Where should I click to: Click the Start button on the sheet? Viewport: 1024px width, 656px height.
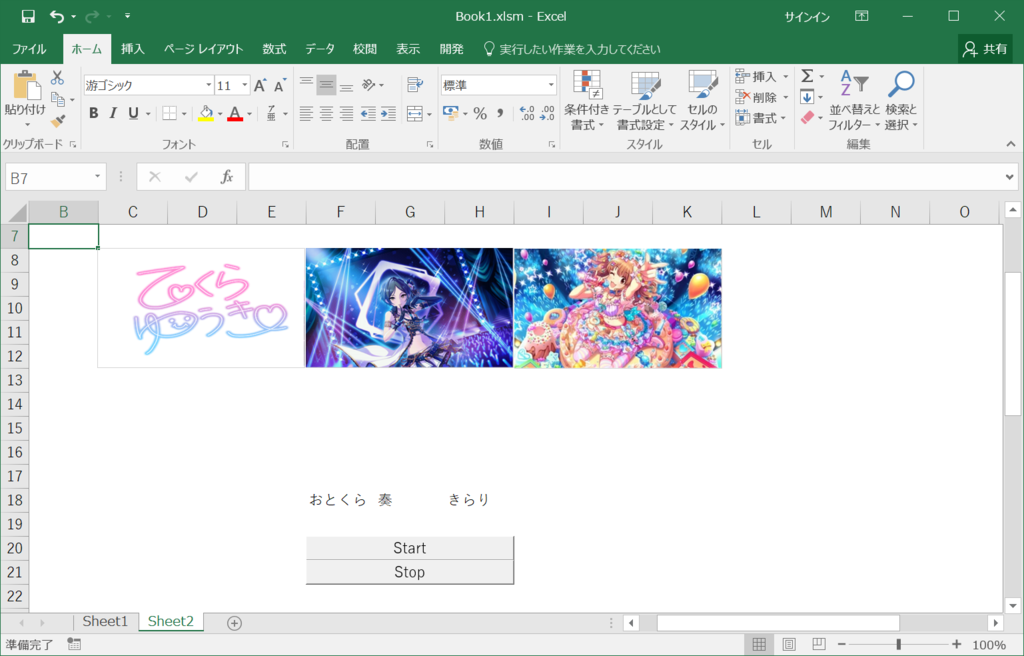click(409, 548)
